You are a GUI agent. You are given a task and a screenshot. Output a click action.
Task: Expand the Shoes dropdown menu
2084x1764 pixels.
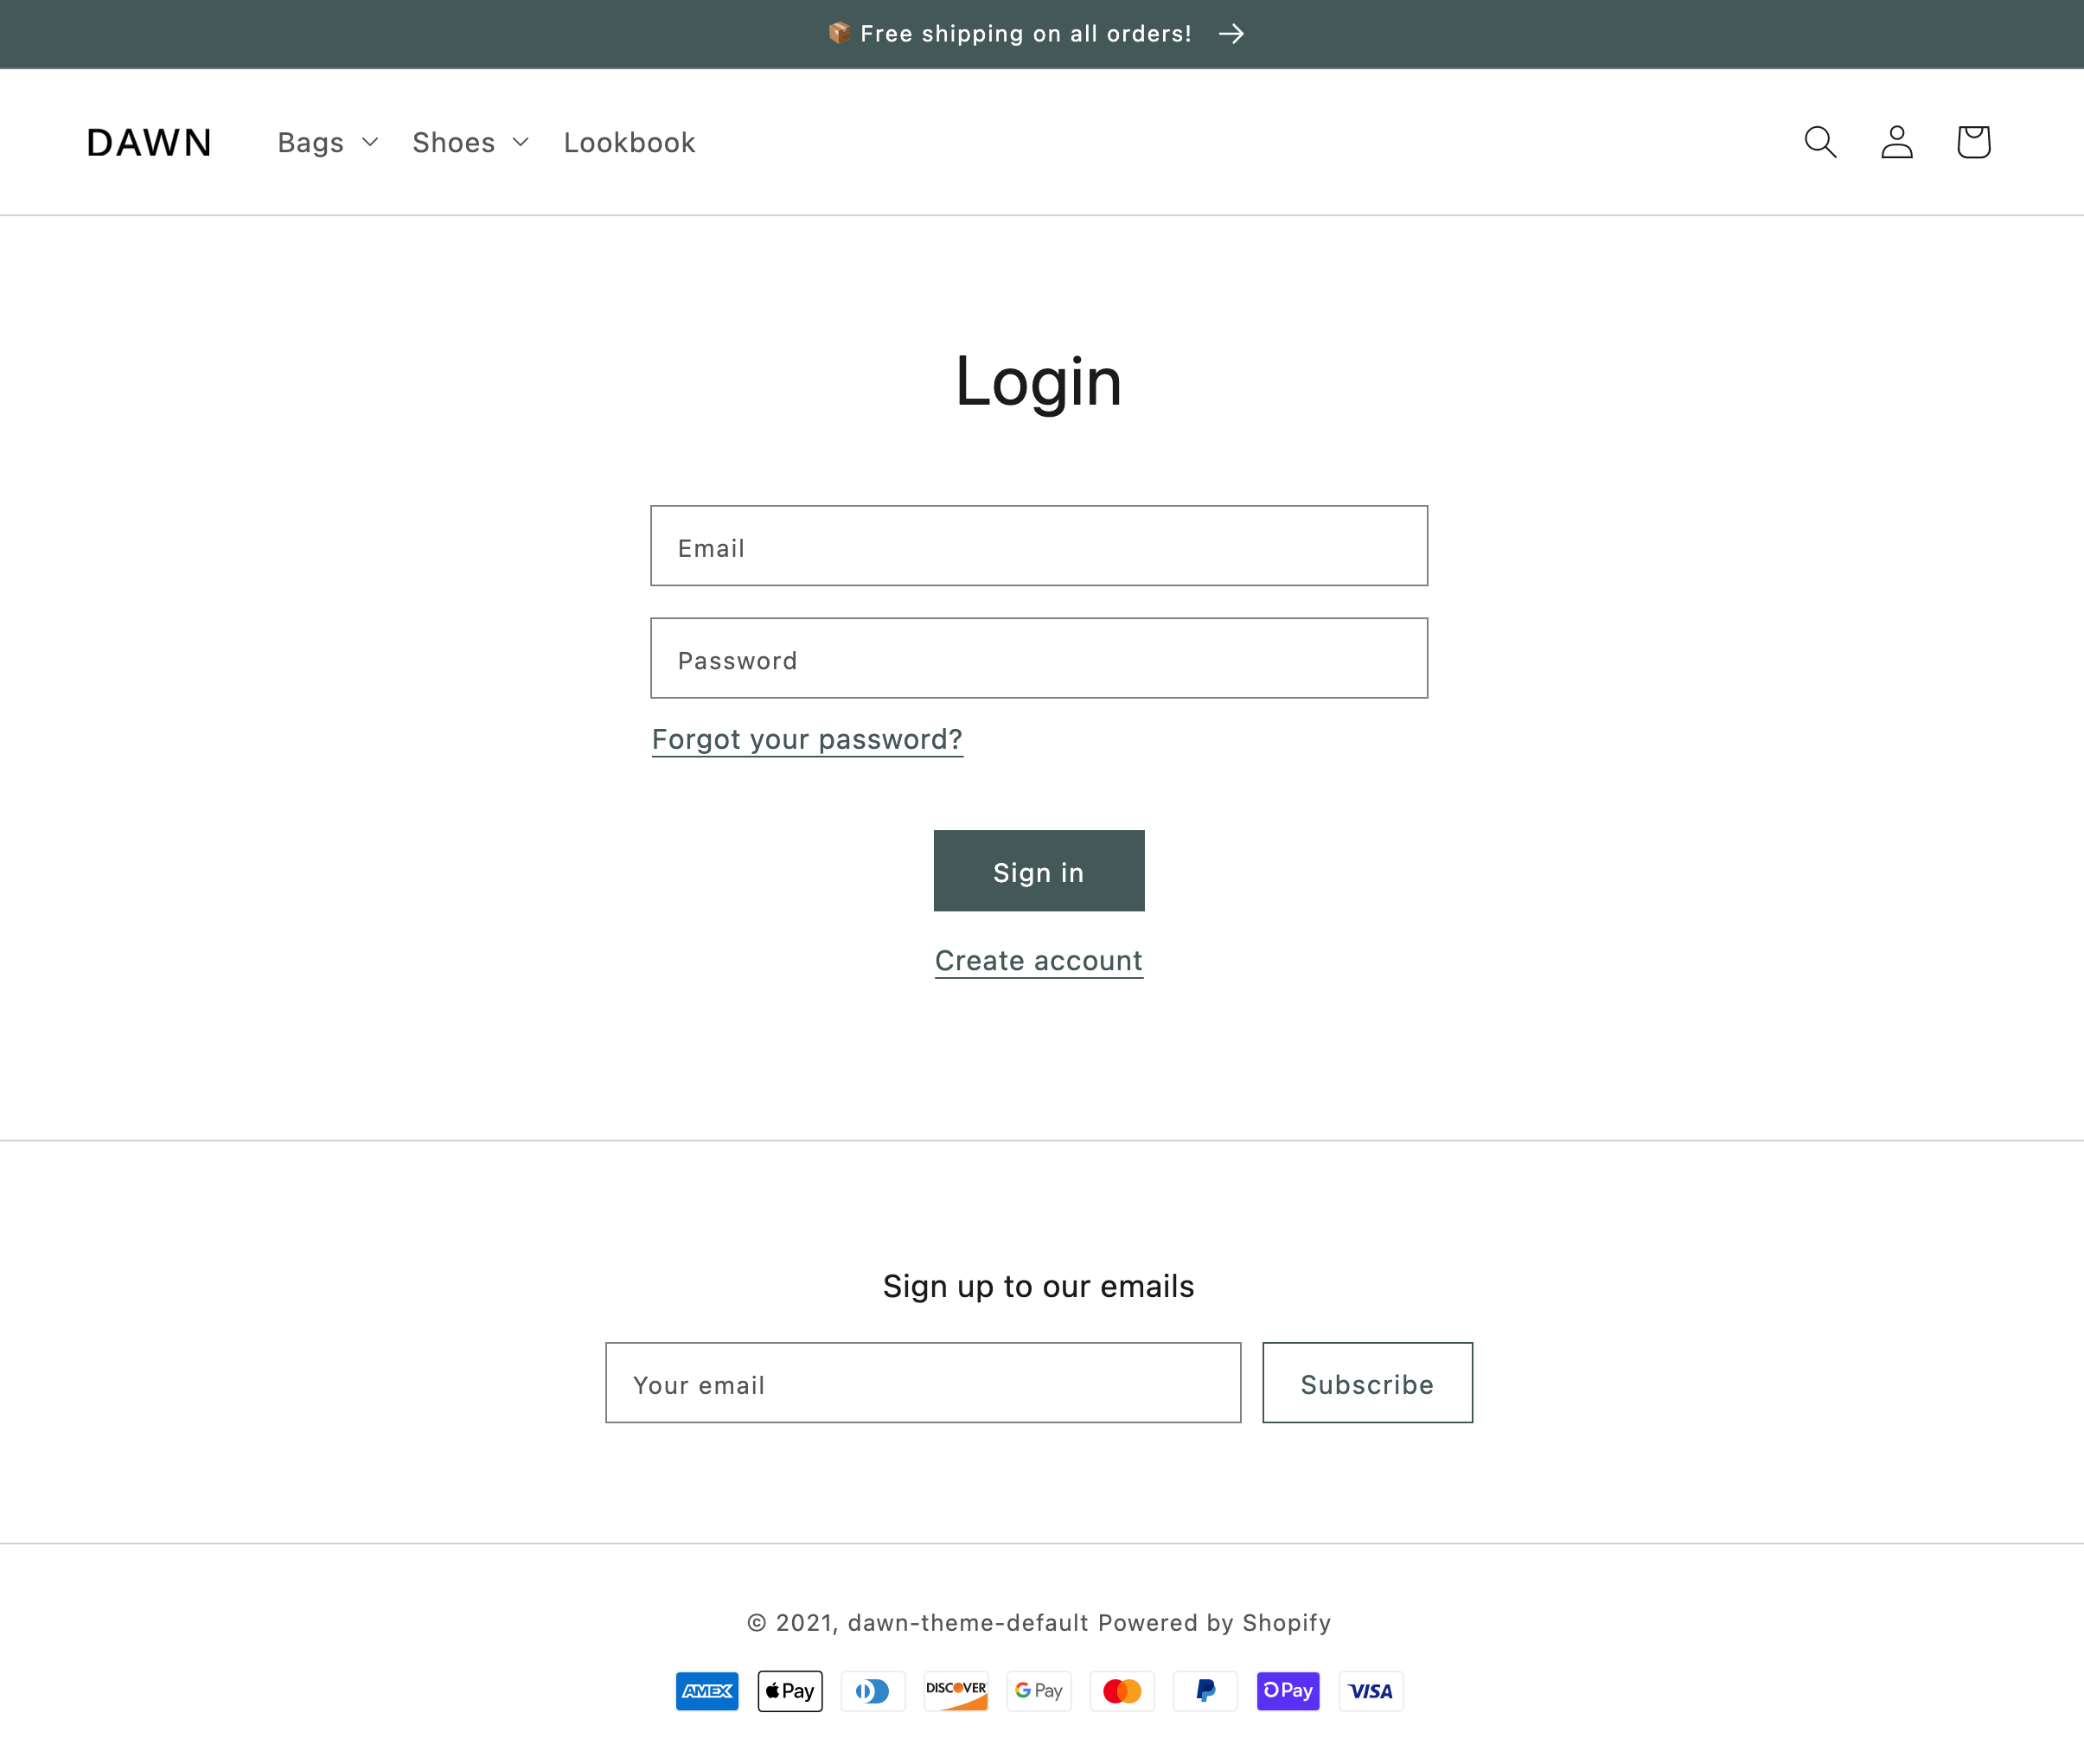pos(470,143)
